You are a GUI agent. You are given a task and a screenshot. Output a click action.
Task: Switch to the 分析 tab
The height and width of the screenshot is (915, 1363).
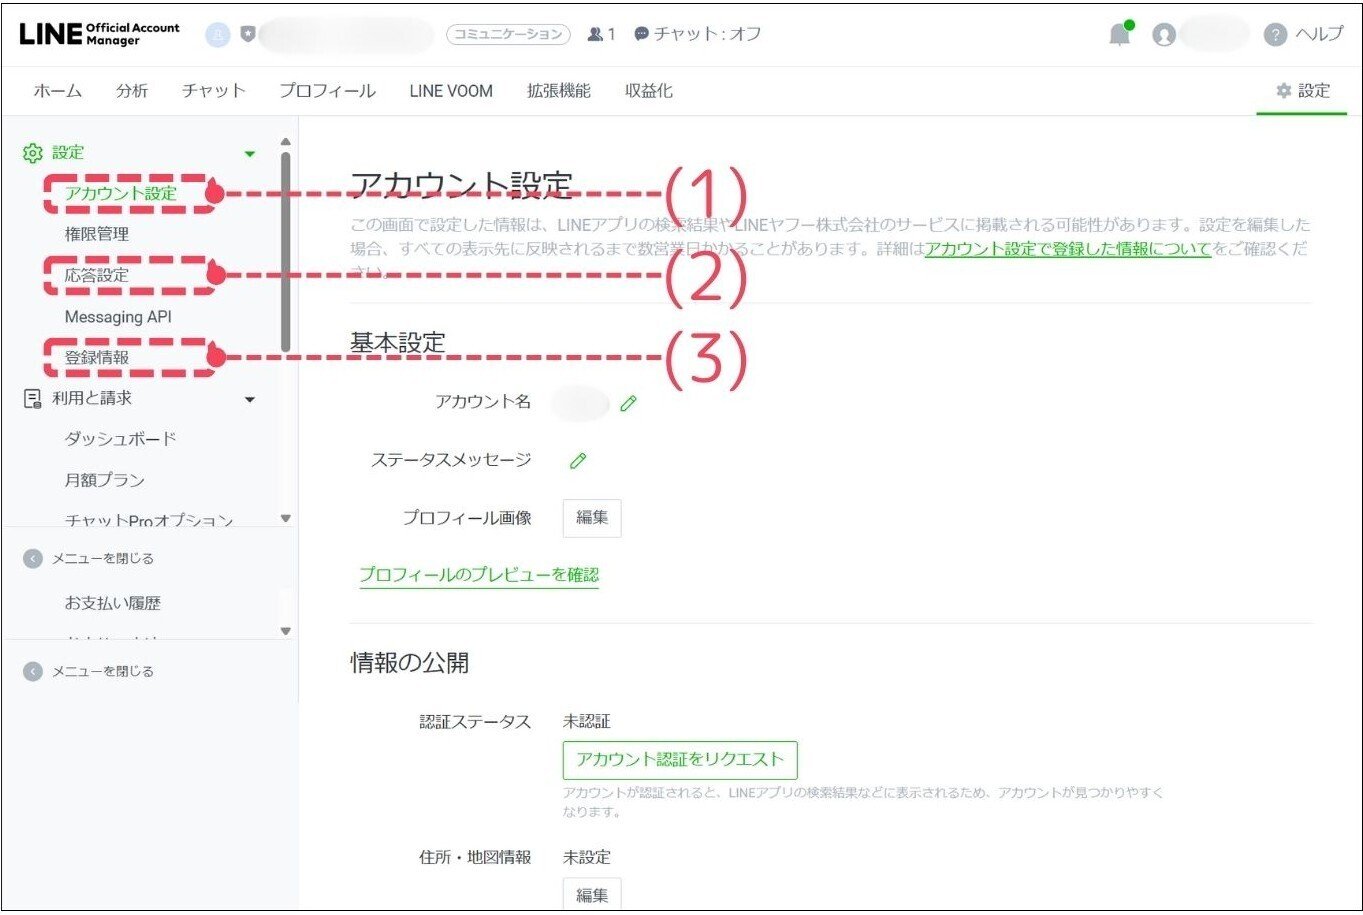[x=131, y=90]
